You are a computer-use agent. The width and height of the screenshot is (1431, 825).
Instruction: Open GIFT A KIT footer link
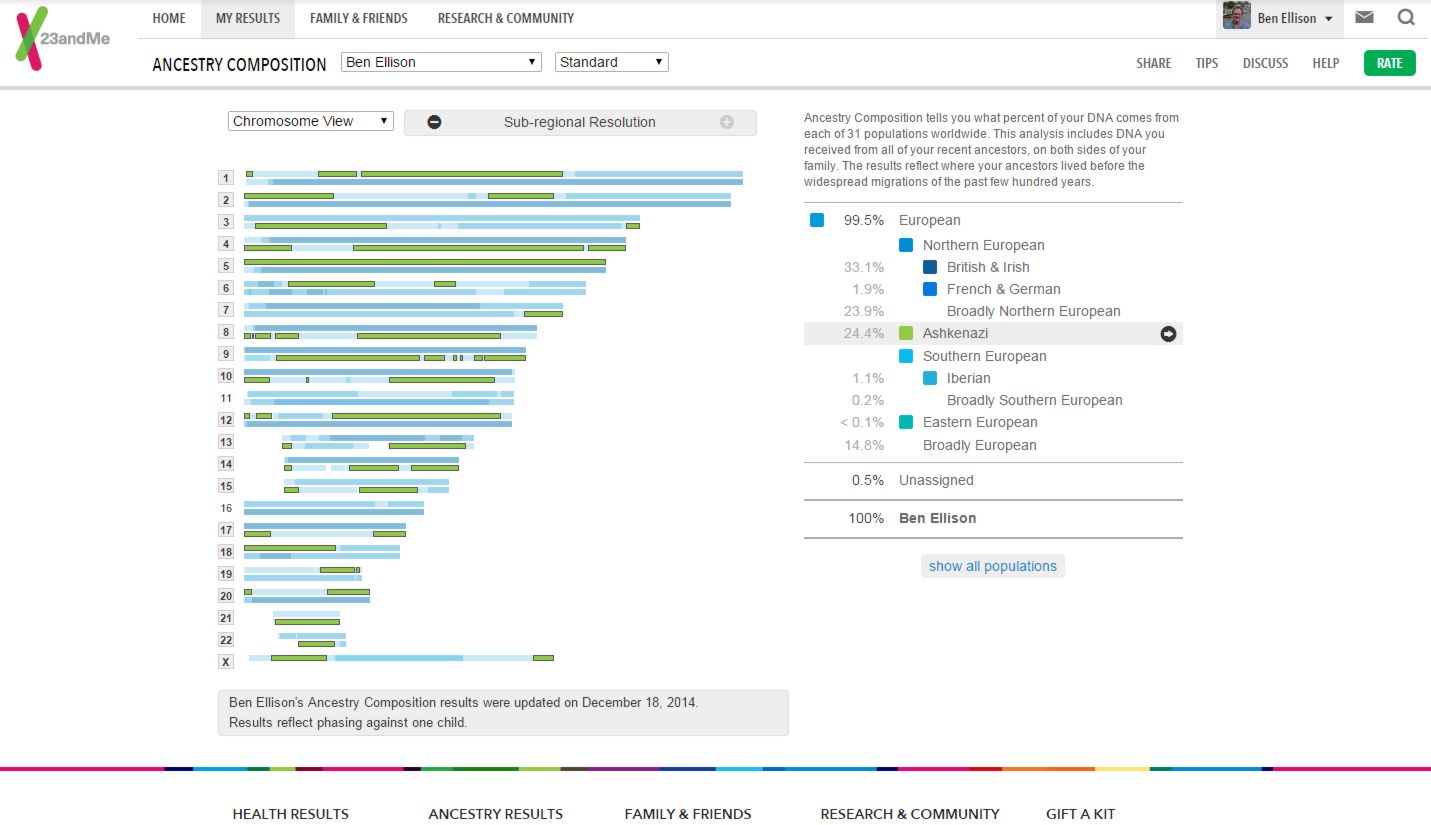coord(1081,814)
